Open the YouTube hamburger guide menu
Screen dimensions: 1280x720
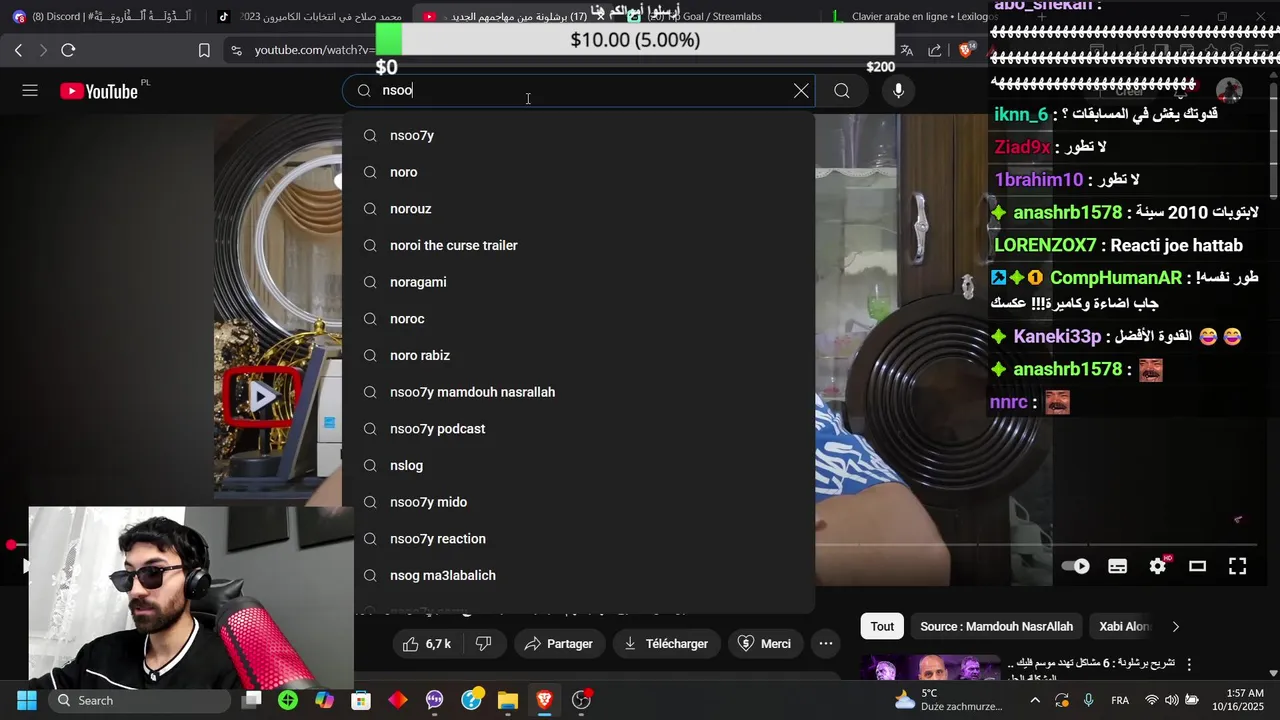[30, 91]
